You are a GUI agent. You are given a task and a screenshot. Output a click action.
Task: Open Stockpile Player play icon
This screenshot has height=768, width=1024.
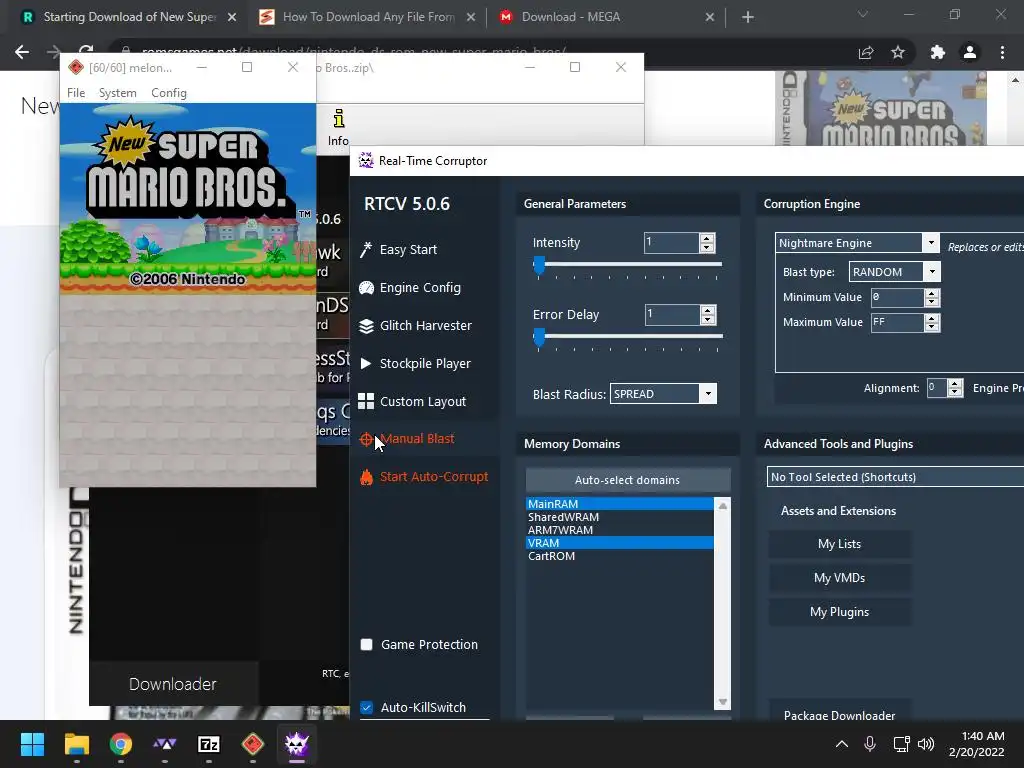(x=366, y=363)
